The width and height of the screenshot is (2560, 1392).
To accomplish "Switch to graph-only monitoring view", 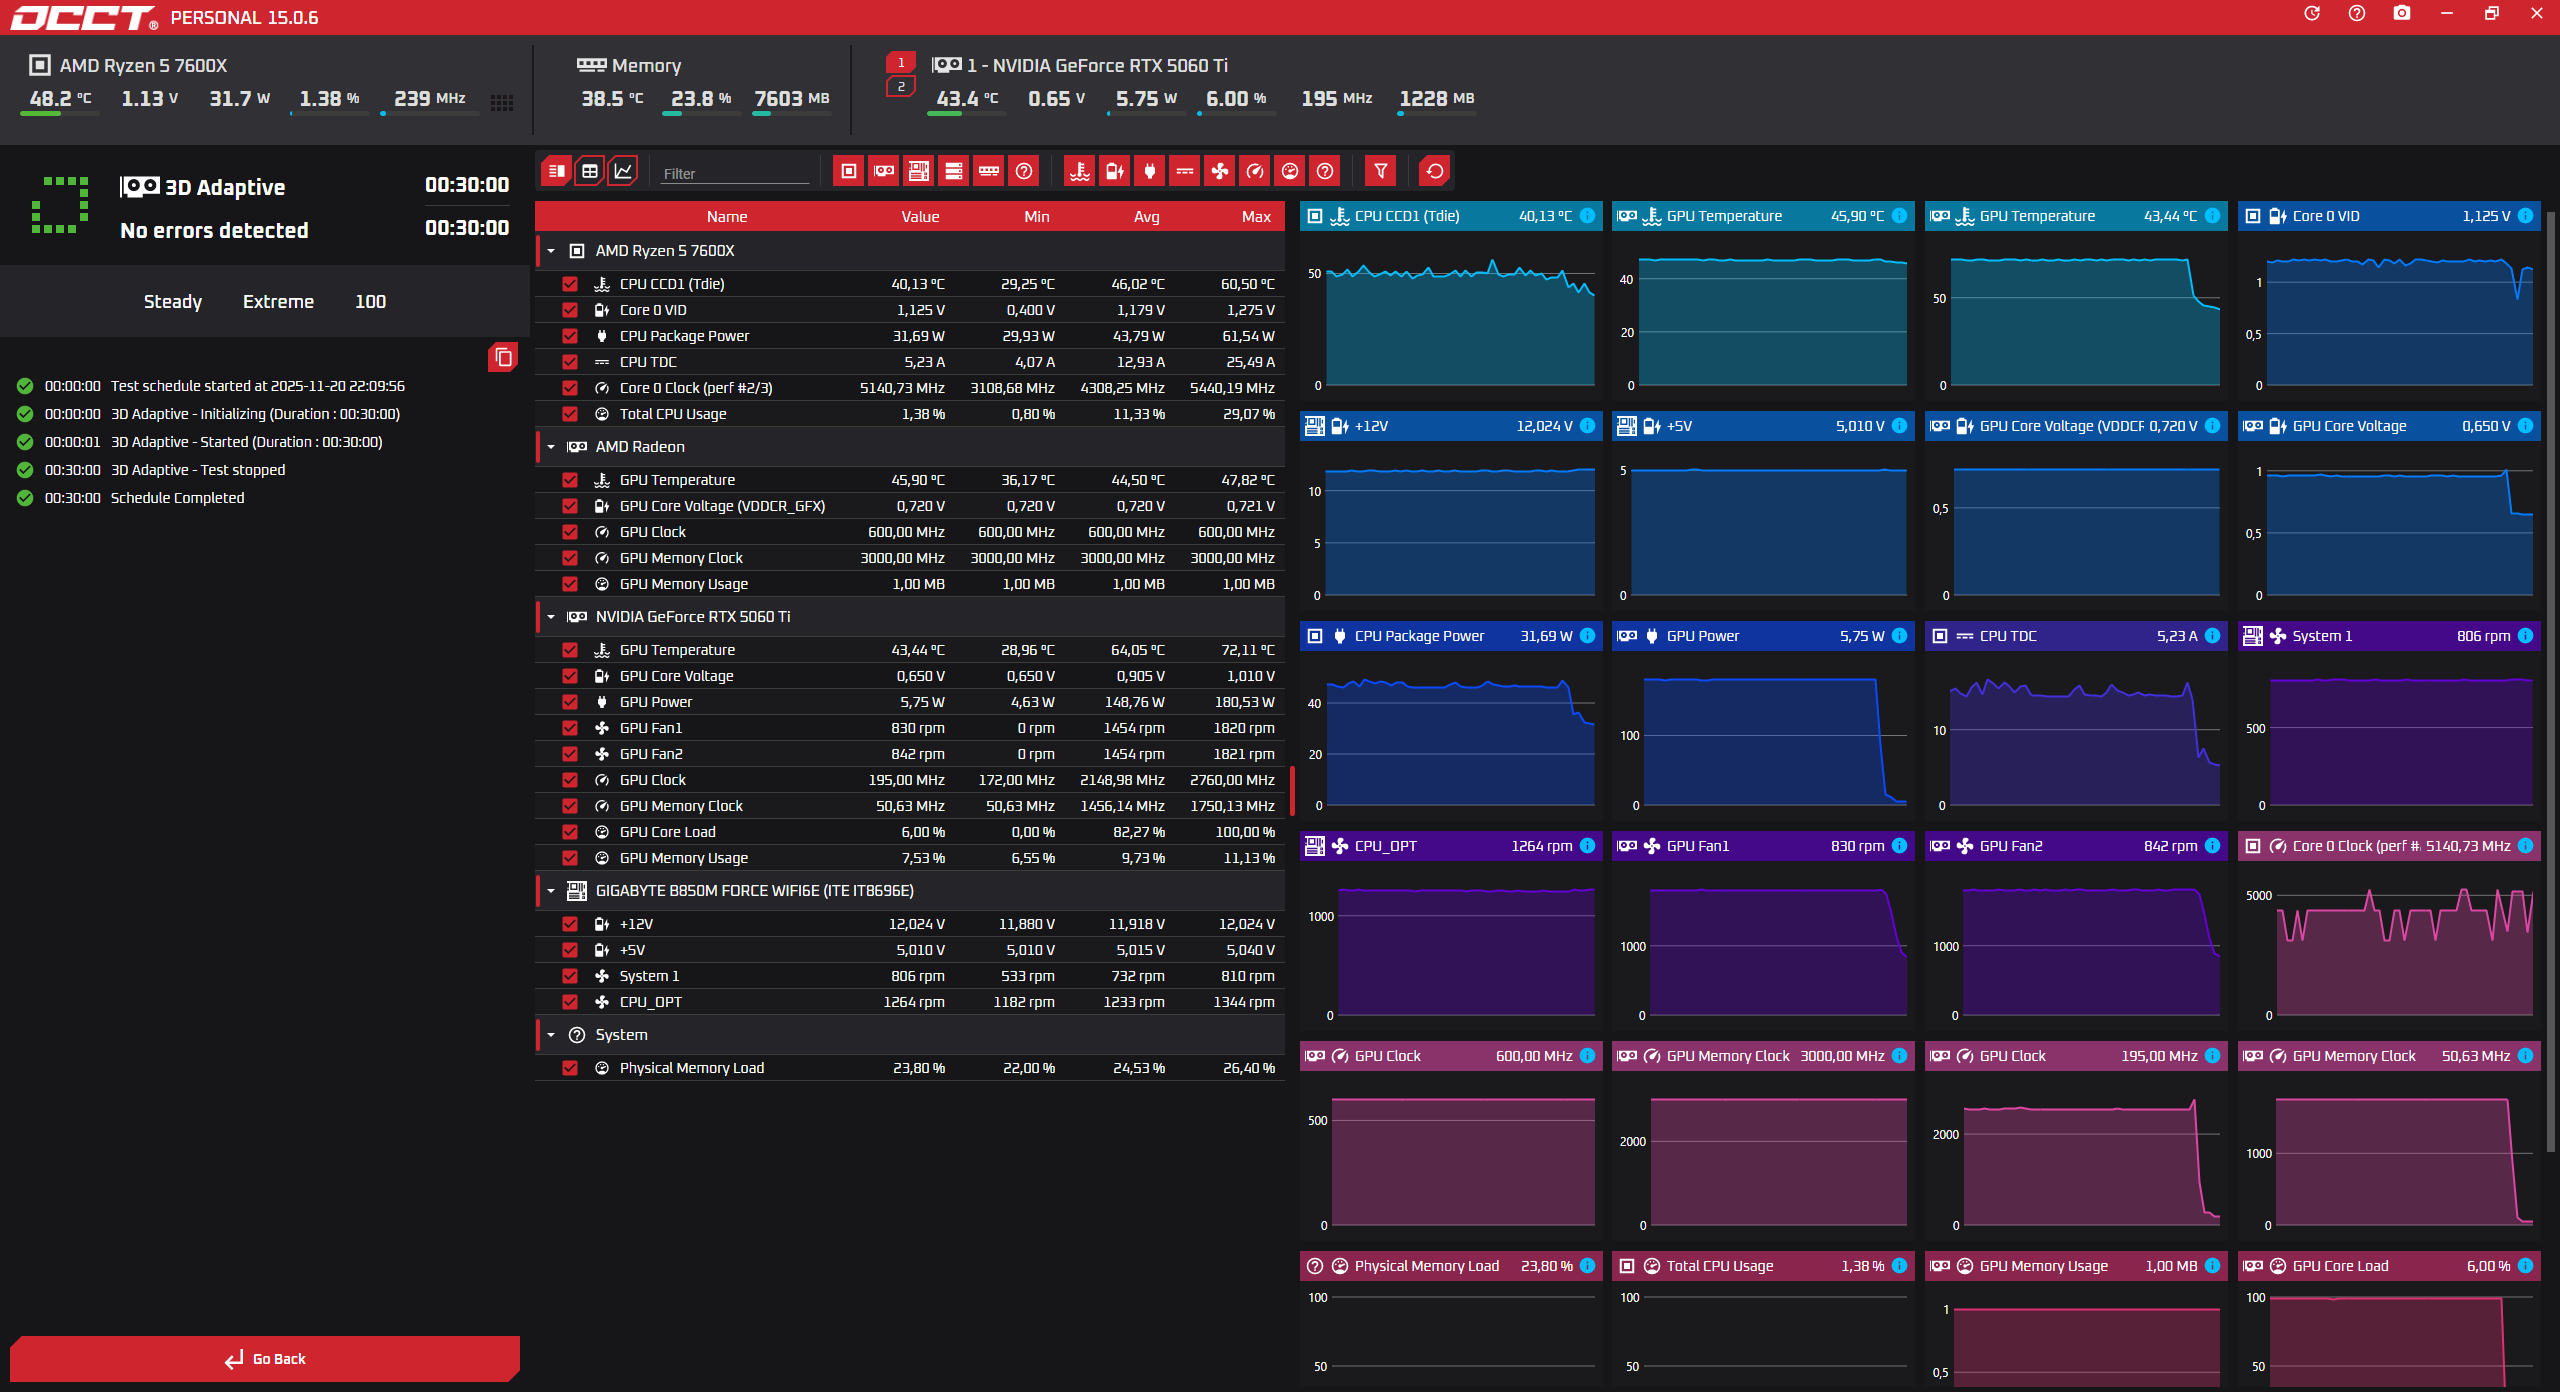I will [x=623, y=171].
